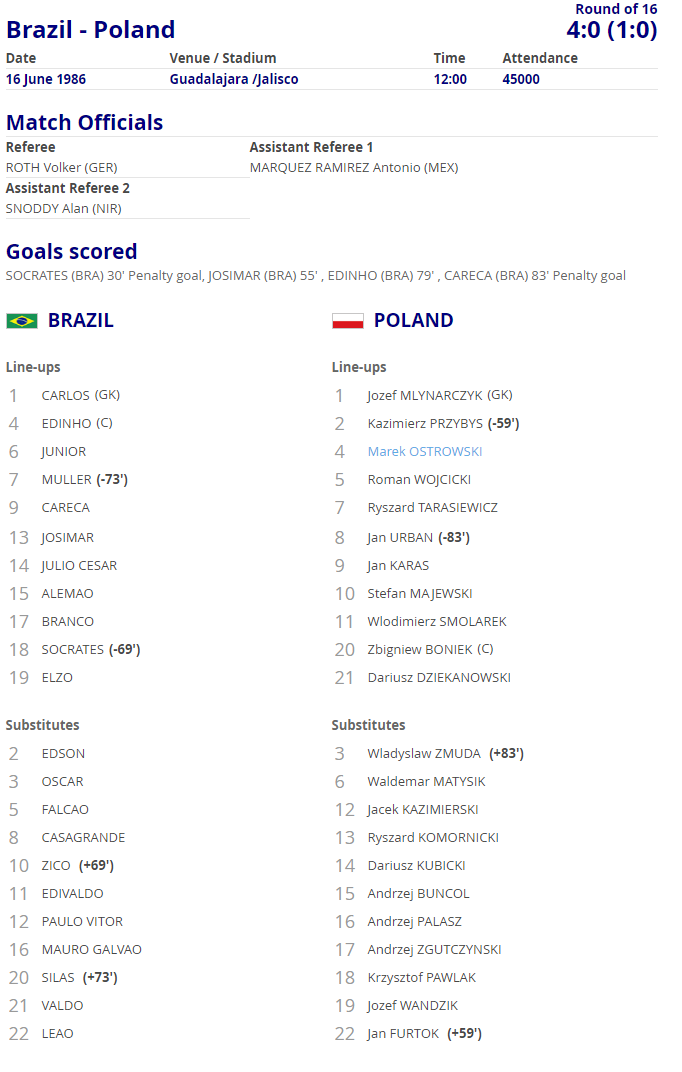Screen dimensions: 682x1072
Task: Click the Round of 16 label
Action: [x=616, y=9]
